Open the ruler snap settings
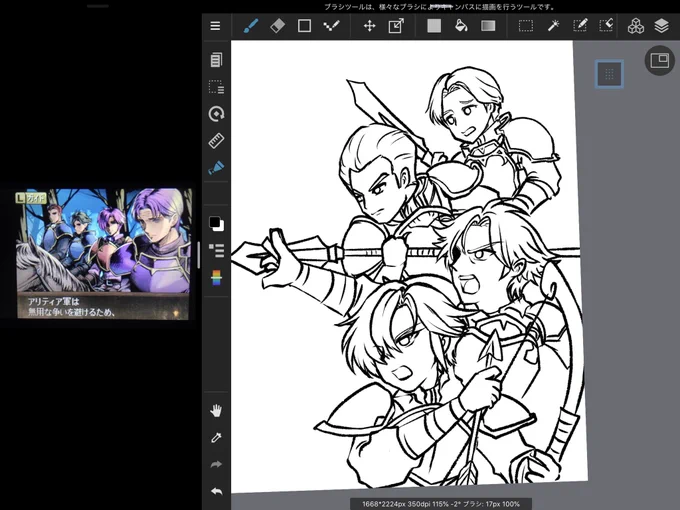Screen dimensions: 680x510 pyautogui.click(x=216, y=141)
